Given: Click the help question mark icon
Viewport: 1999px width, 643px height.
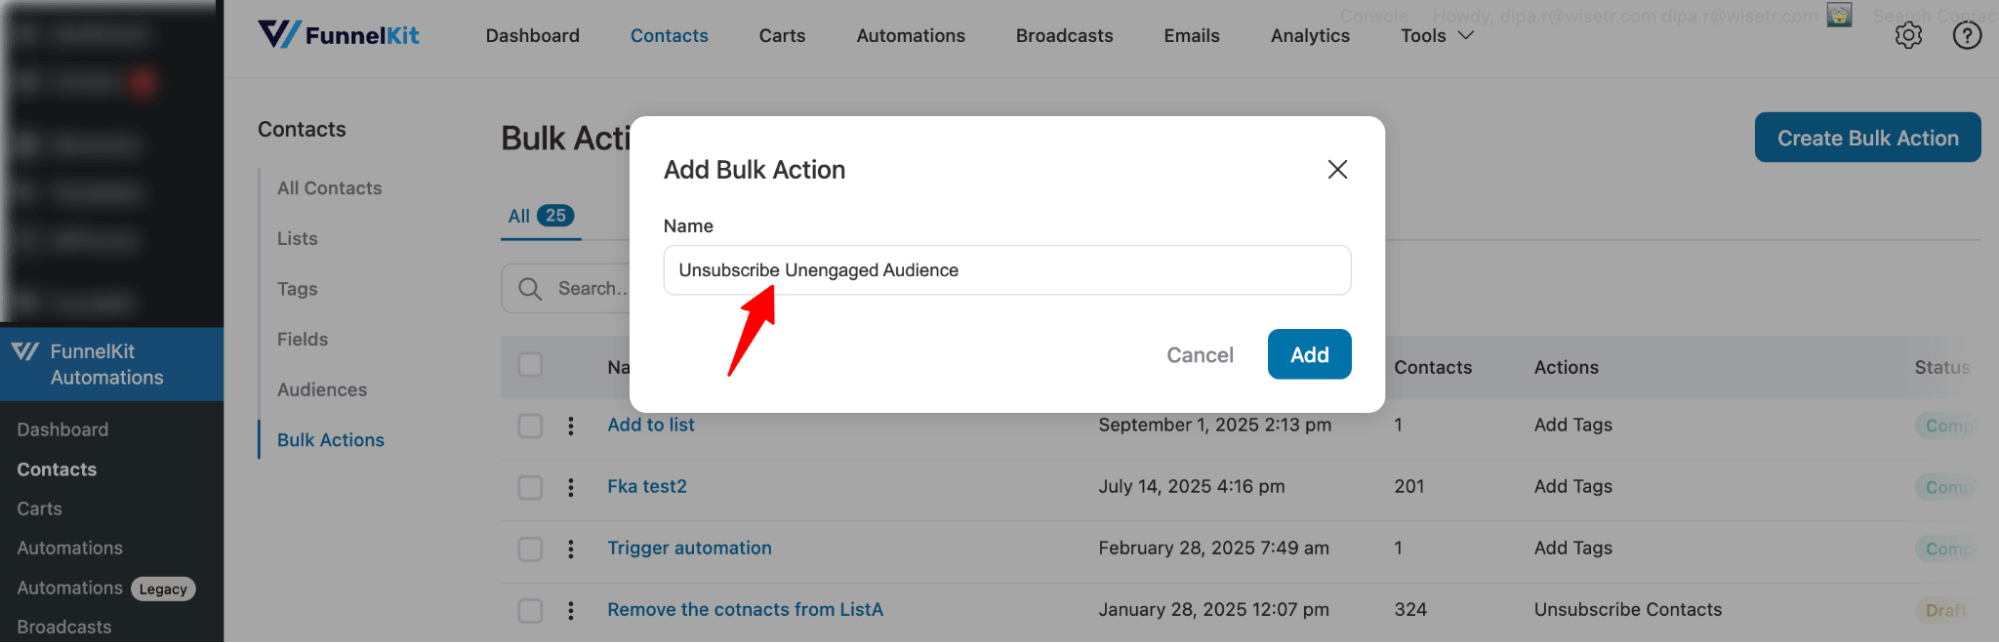Looking at the screenshot, I should click(x=1966, y=34).
